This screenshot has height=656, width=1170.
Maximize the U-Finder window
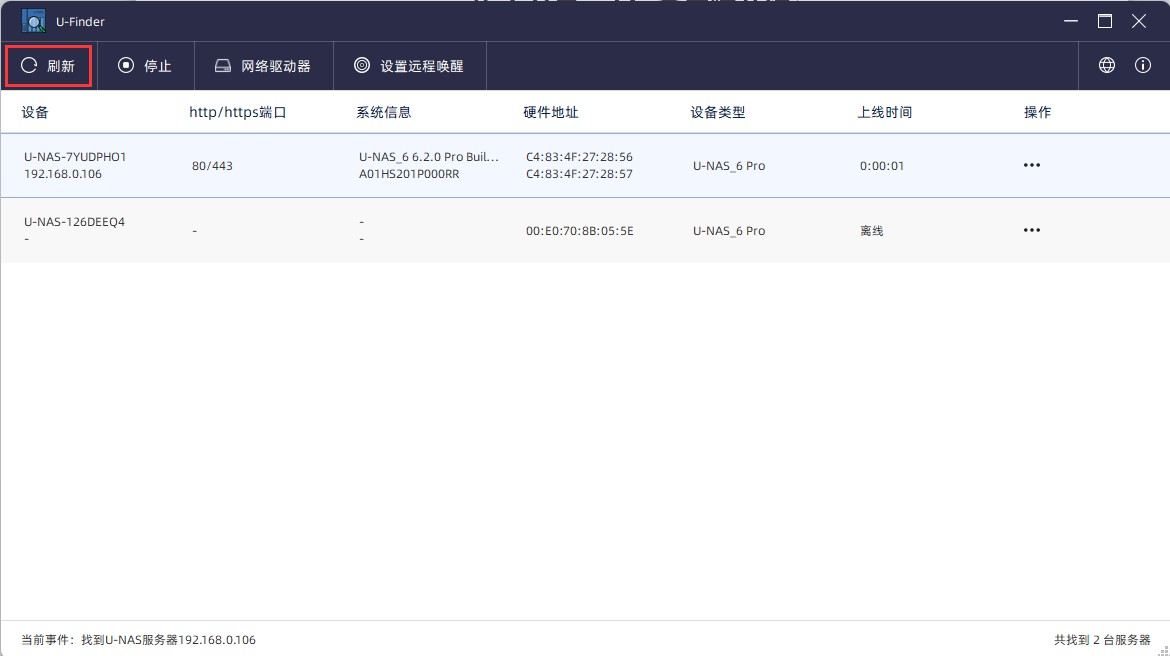pyautogui.click(x=1105, y=21)
